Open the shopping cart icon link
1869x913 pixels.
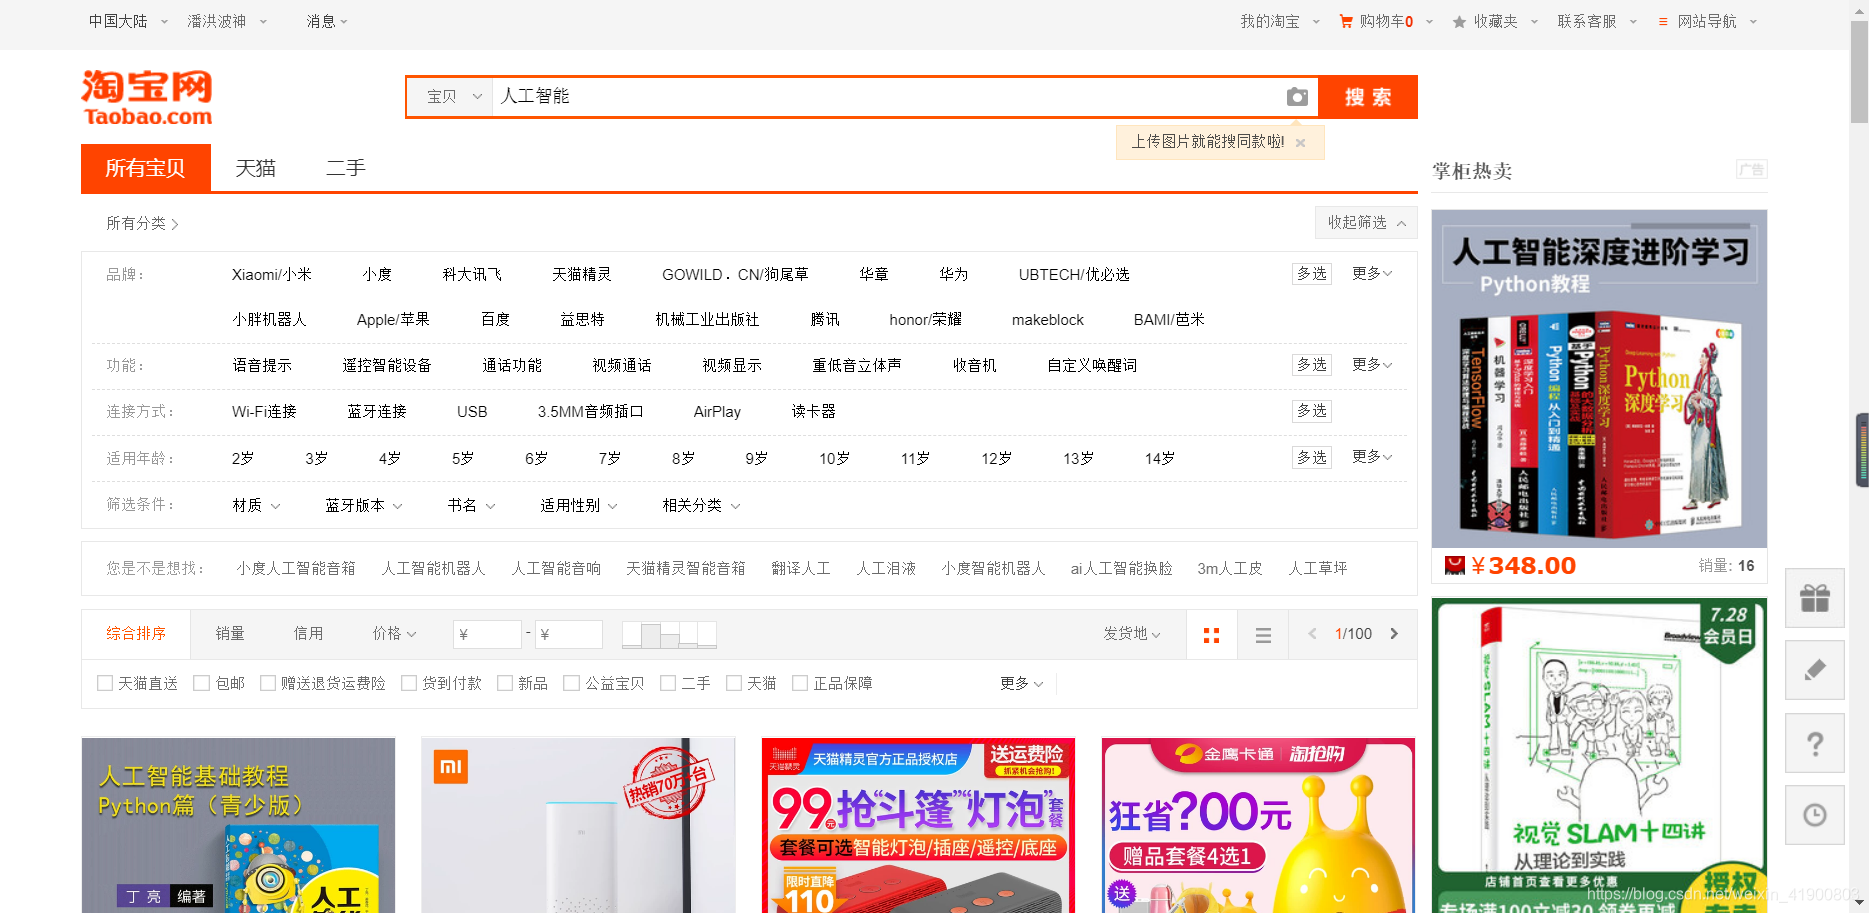(1346, 21)
